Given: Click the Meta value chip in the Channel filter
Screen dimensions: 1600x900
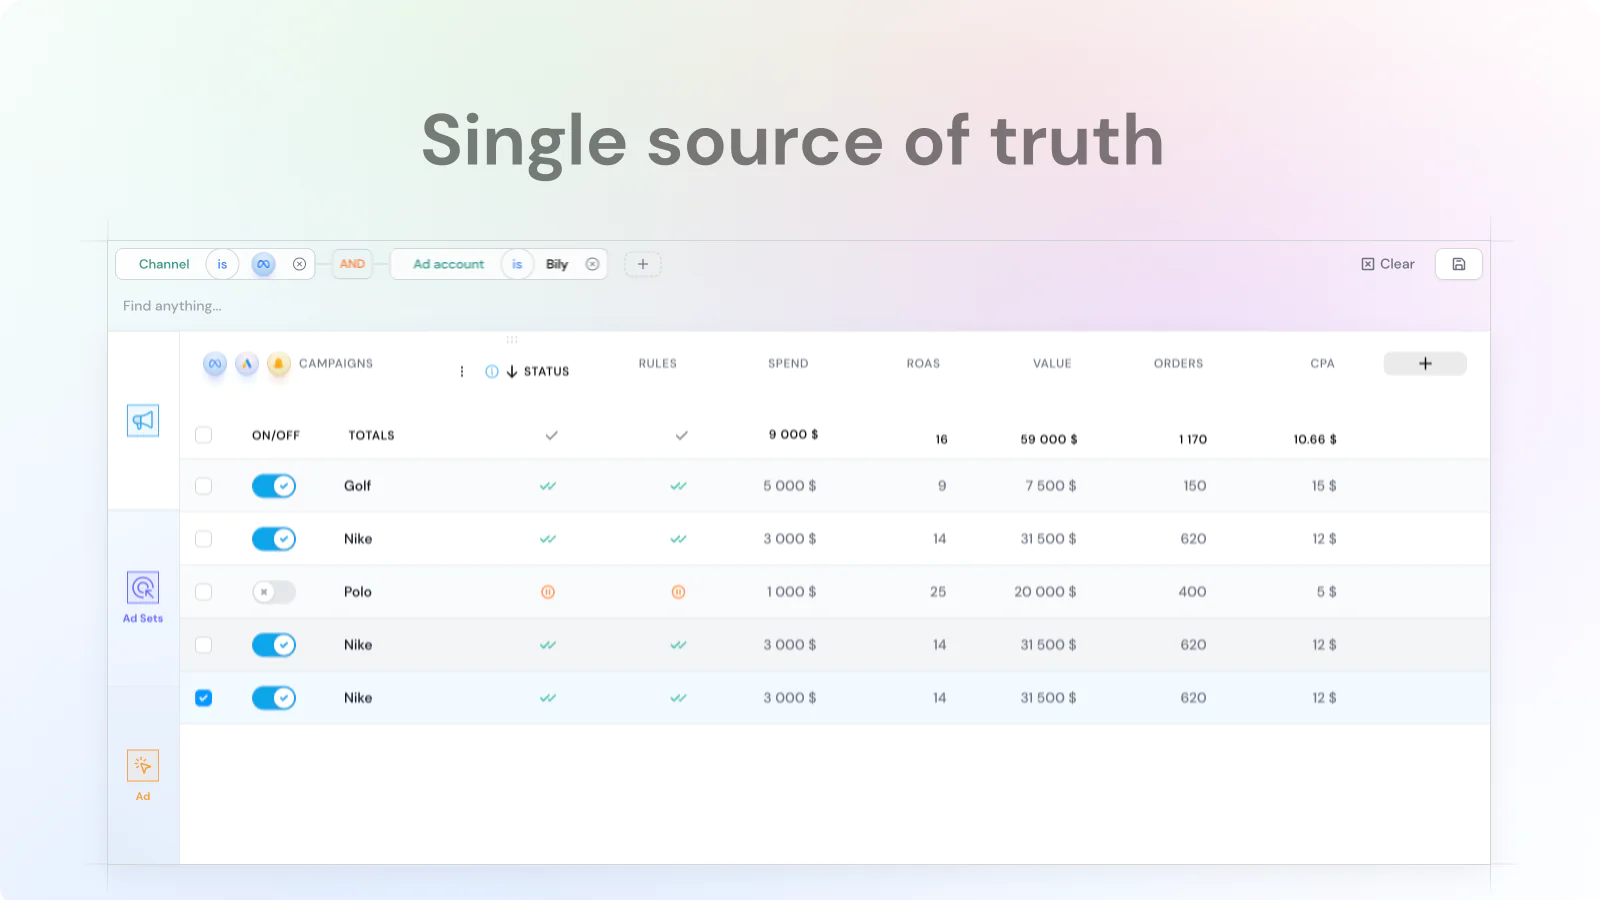Looking at the screenshot, I should [263, 264].
